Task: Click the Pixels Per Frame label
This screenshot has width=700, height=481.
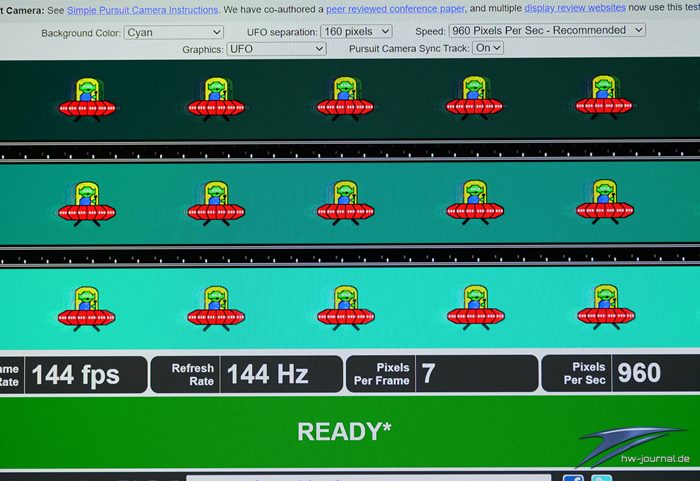Action: tap(382, 374)
